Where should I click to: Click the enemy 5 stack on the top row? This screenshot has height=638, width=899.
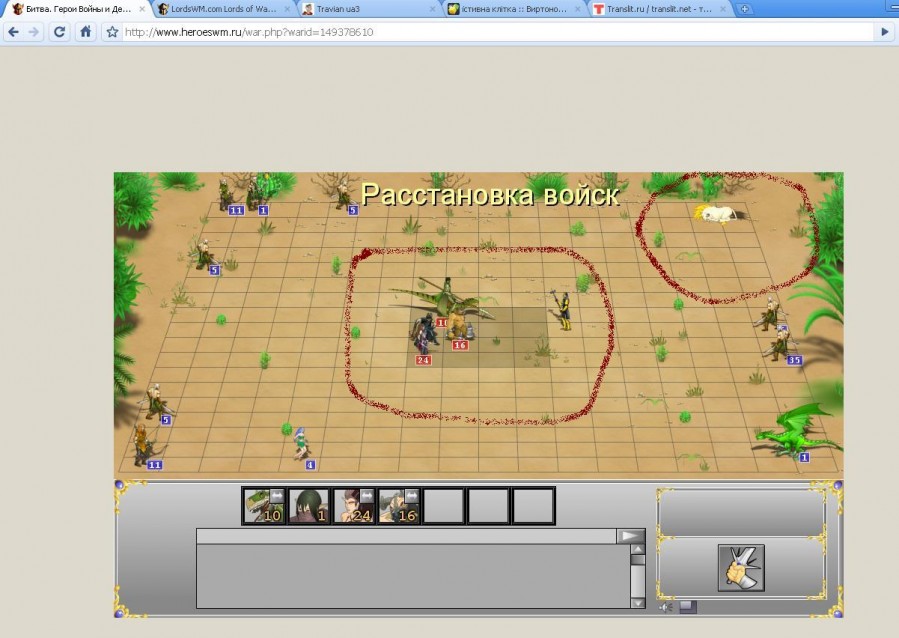tap(346, 197)
